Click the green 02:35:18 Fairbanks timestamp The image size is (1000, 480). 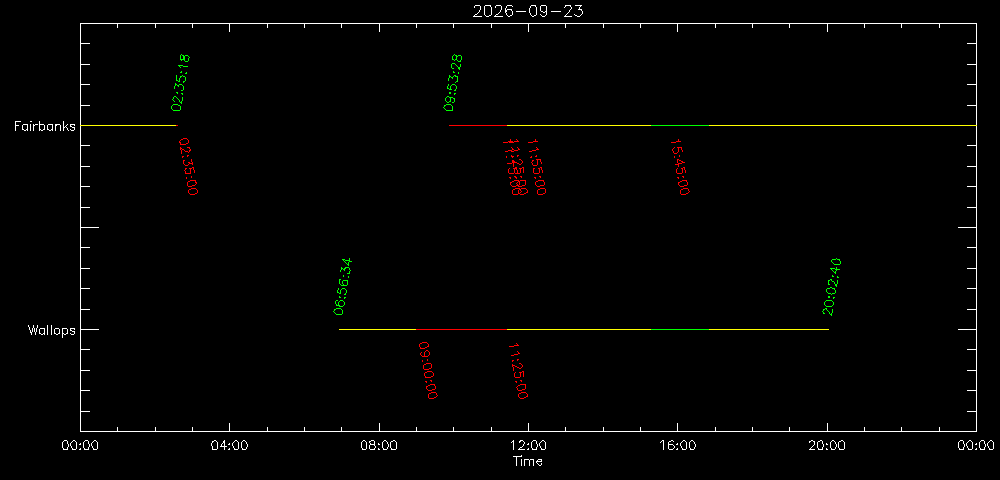(x=180, y=83)
